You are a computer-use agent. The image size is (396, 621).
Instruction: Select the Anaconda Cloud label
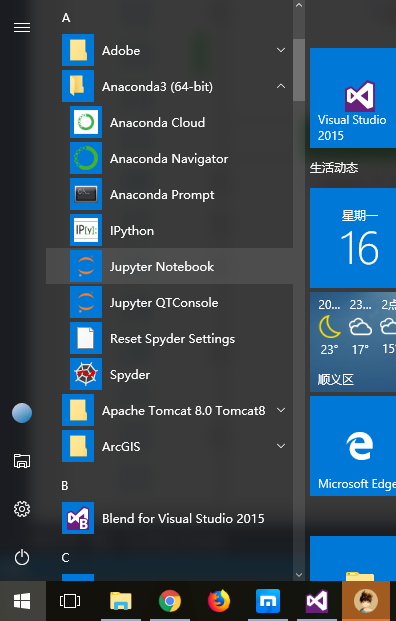(158, 122)
